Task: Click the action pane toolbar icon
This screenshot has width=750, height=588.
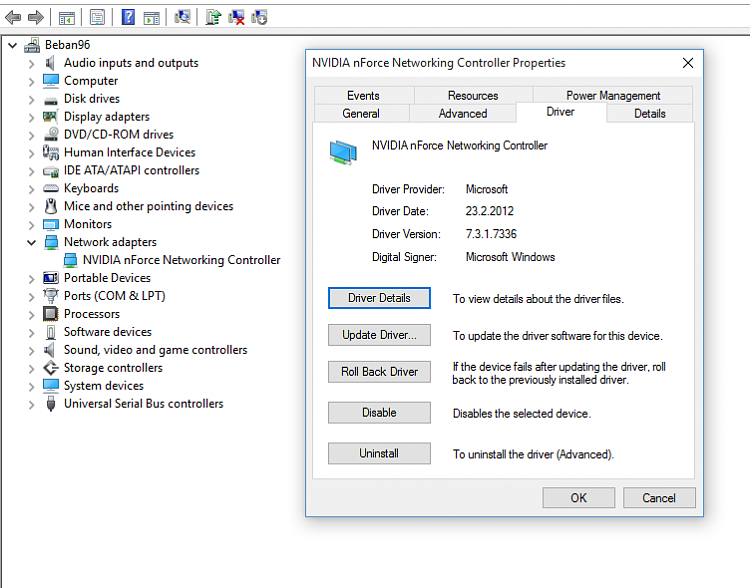Action: [x=152, y=18]
